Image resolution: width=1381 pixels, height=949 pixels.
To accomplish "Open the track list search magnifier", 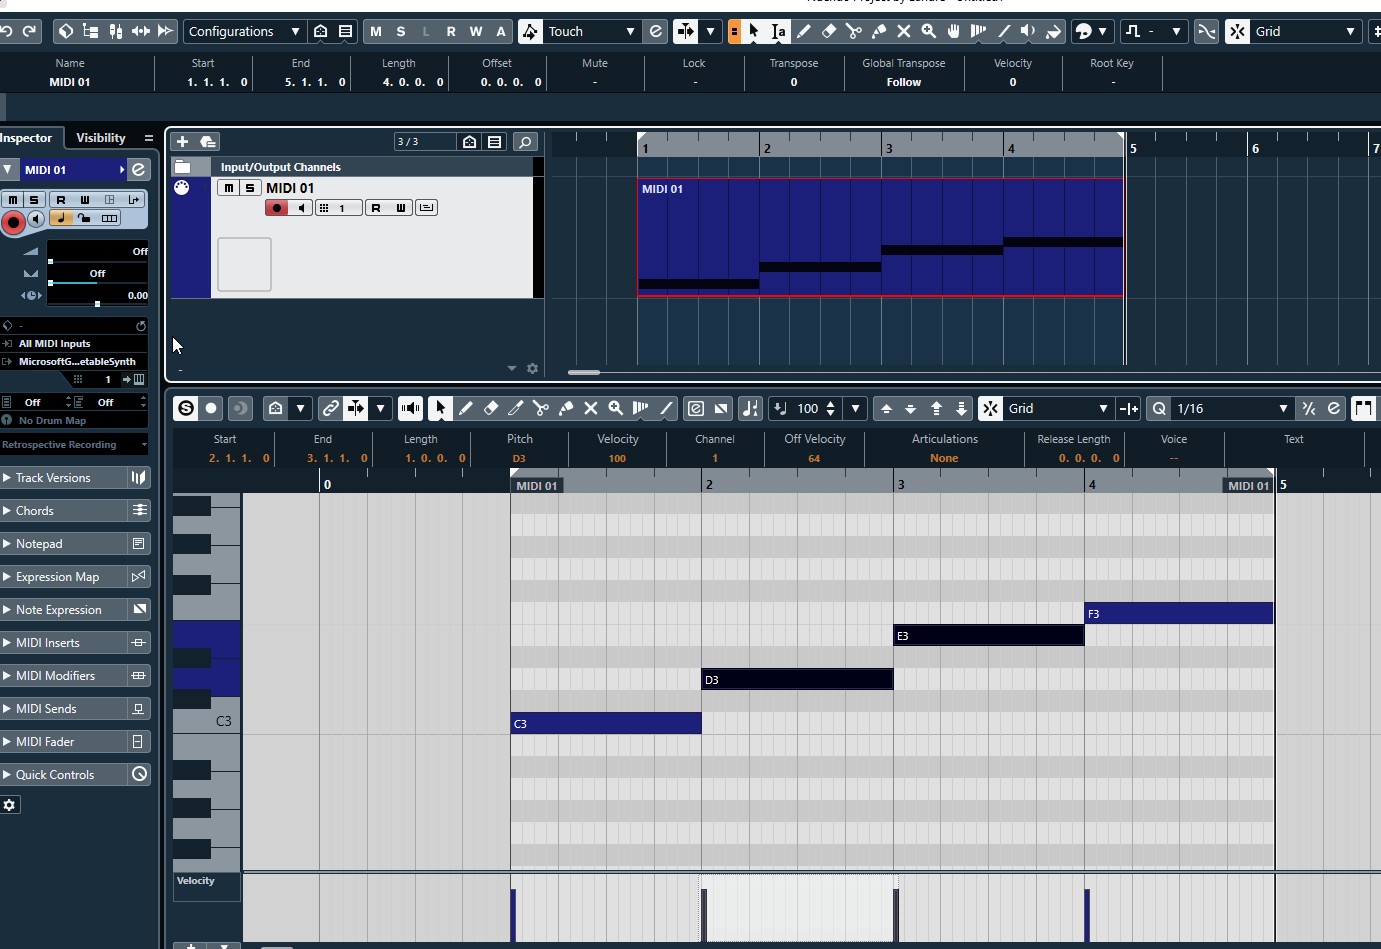I will point(525,142).
